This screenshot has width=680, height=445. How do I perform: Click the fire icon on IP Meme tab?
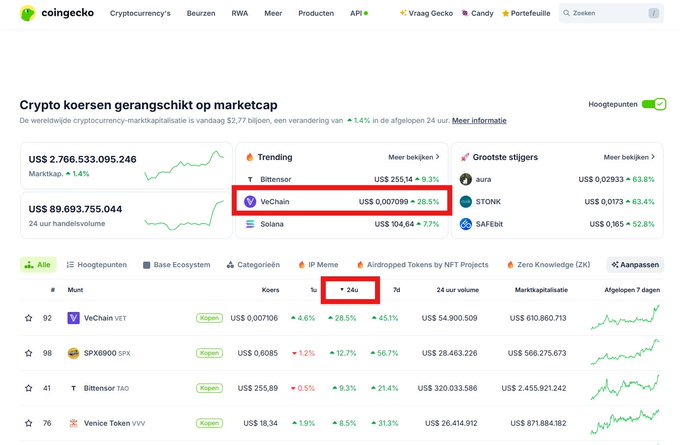(x=301, y=265)
